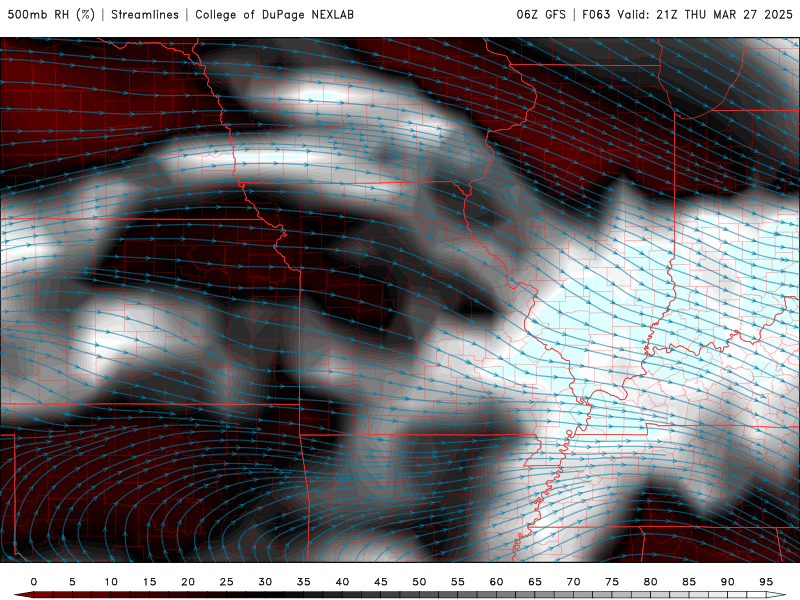
Task: Select "21Z THU MAR 27 2025" valid time
Action: (724, 14)
